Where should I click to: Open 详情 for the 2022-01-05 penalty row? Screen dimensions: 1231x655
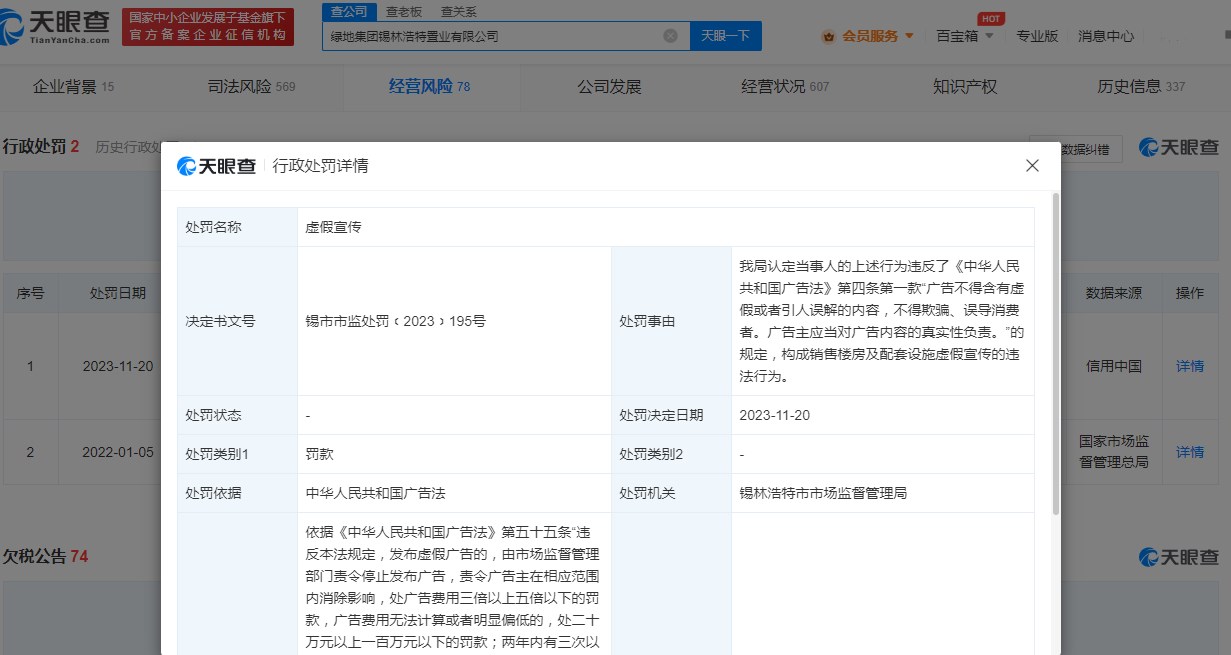click(1190, 453)
